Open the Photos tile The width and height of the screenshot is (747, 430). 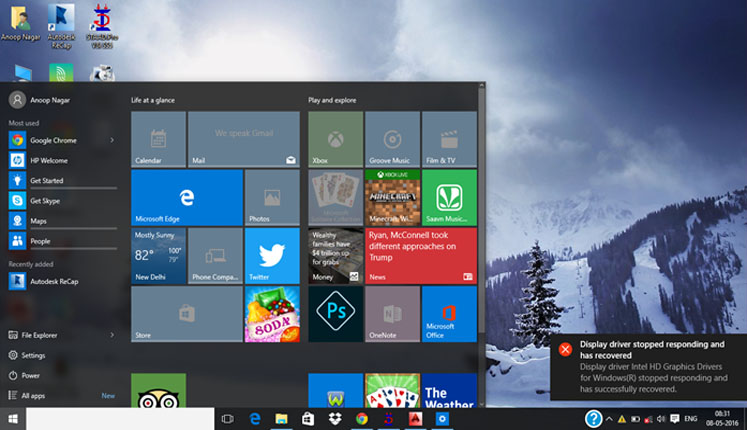tap(272, 197)
